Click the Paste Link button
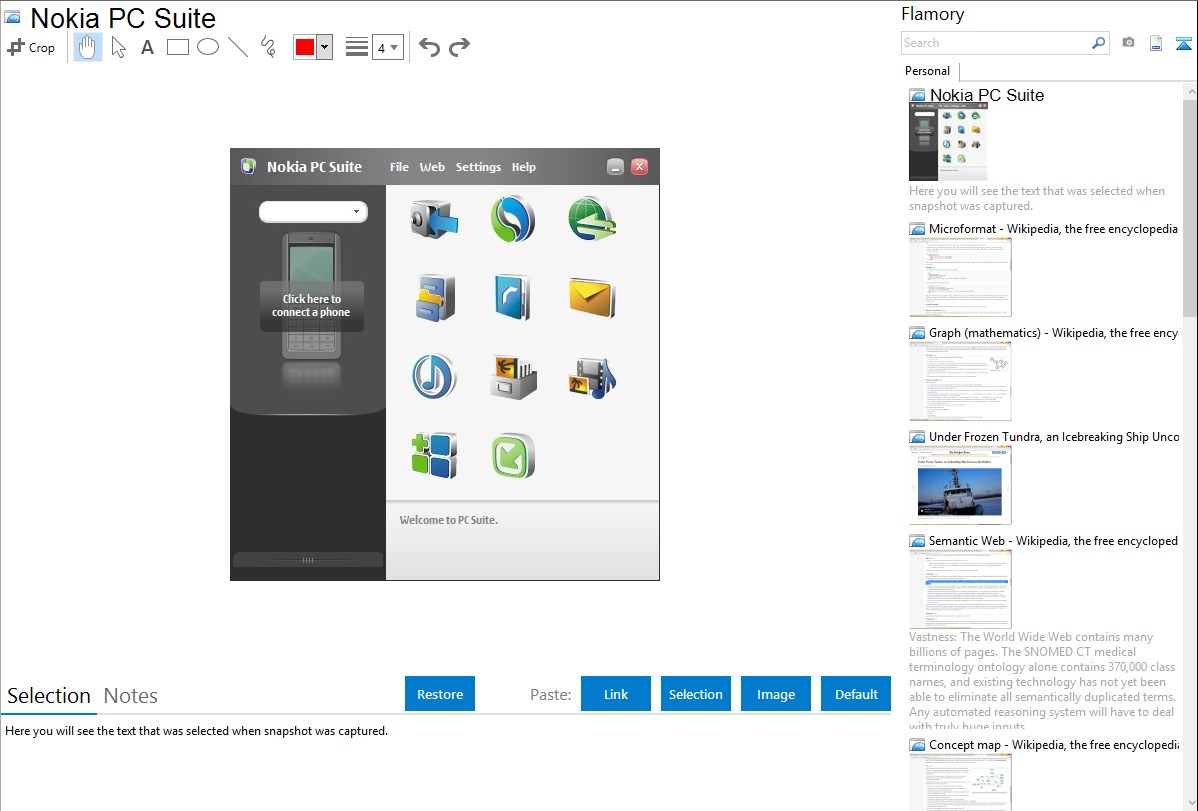Image resolution: width=1198 pixels, height=811 pixels. tap(616, 694)
